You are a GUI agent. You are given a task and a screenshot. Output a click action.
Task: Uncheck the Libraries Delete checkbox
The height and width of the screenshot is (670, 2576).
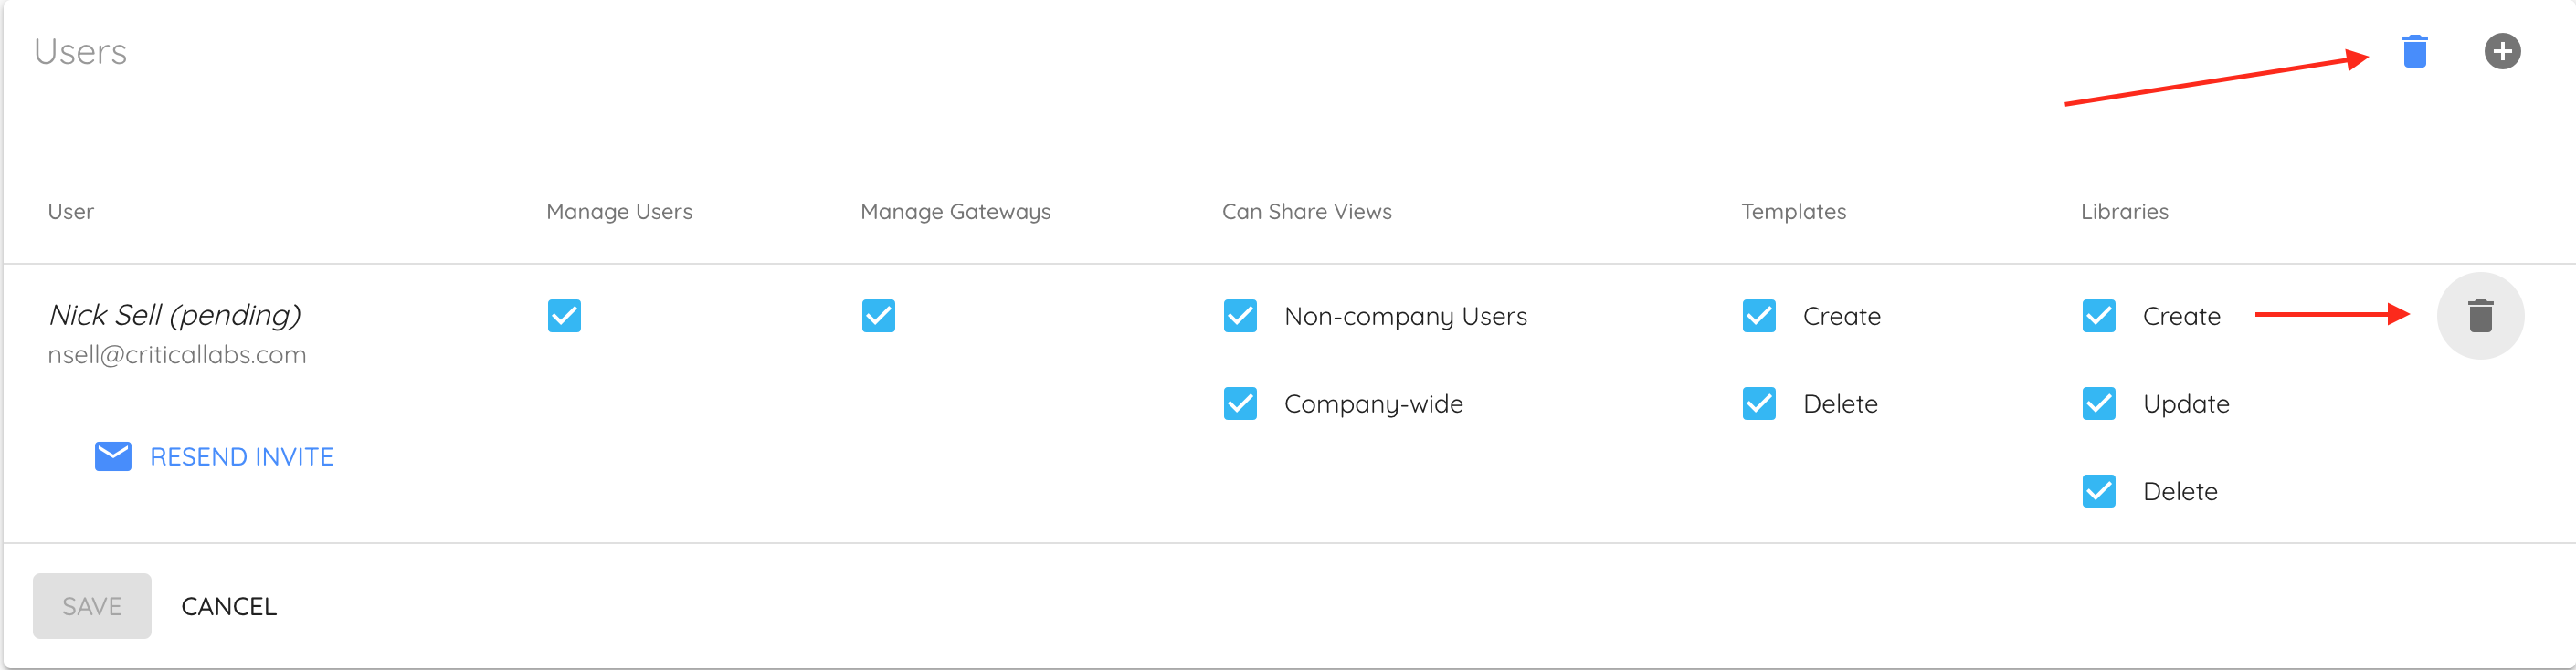(2098, 491)
